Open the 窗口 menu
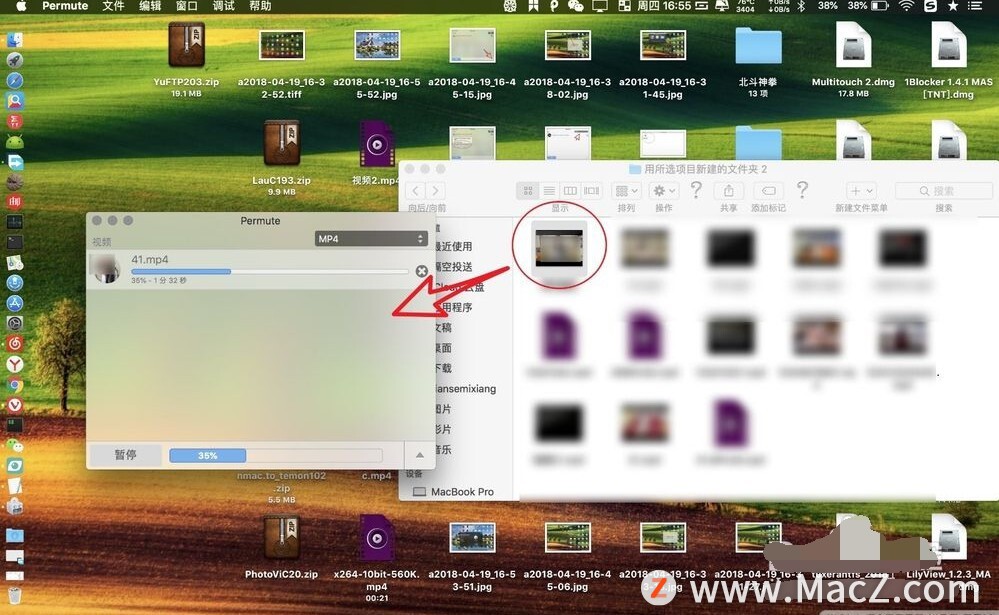999x615 pixels. tap(187, 6)
